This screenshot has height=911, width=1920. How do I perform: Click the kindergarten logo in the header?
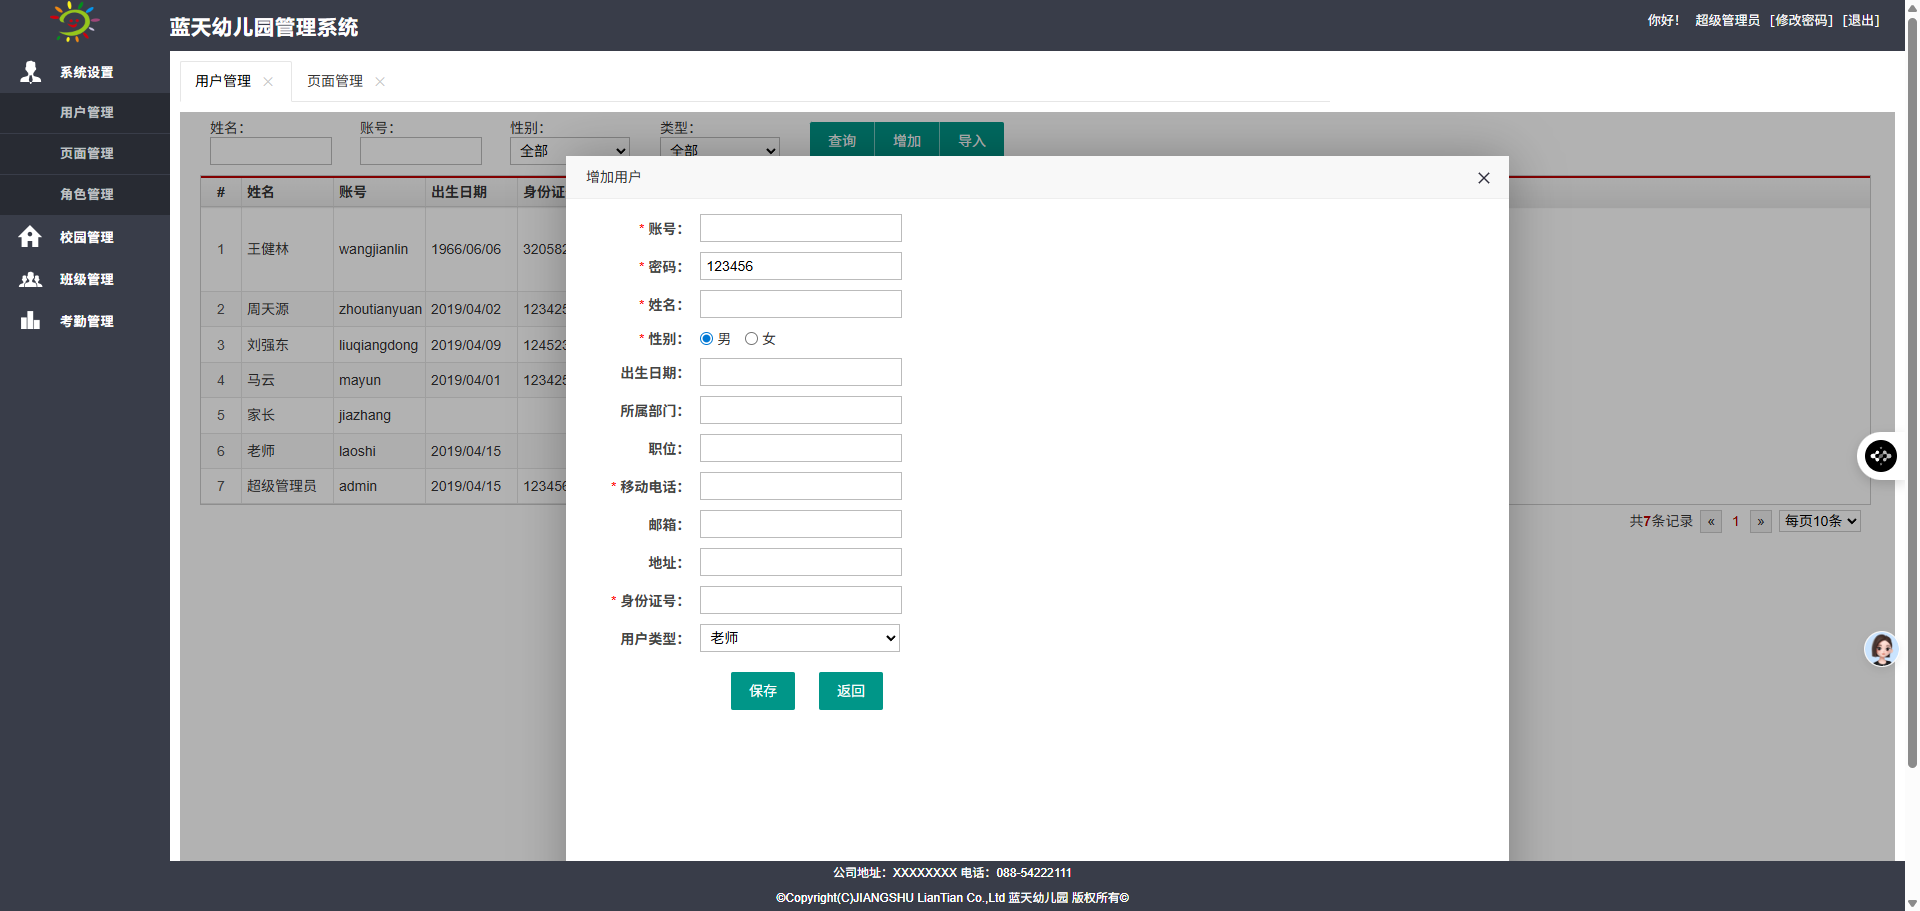(x=75, y=22)
